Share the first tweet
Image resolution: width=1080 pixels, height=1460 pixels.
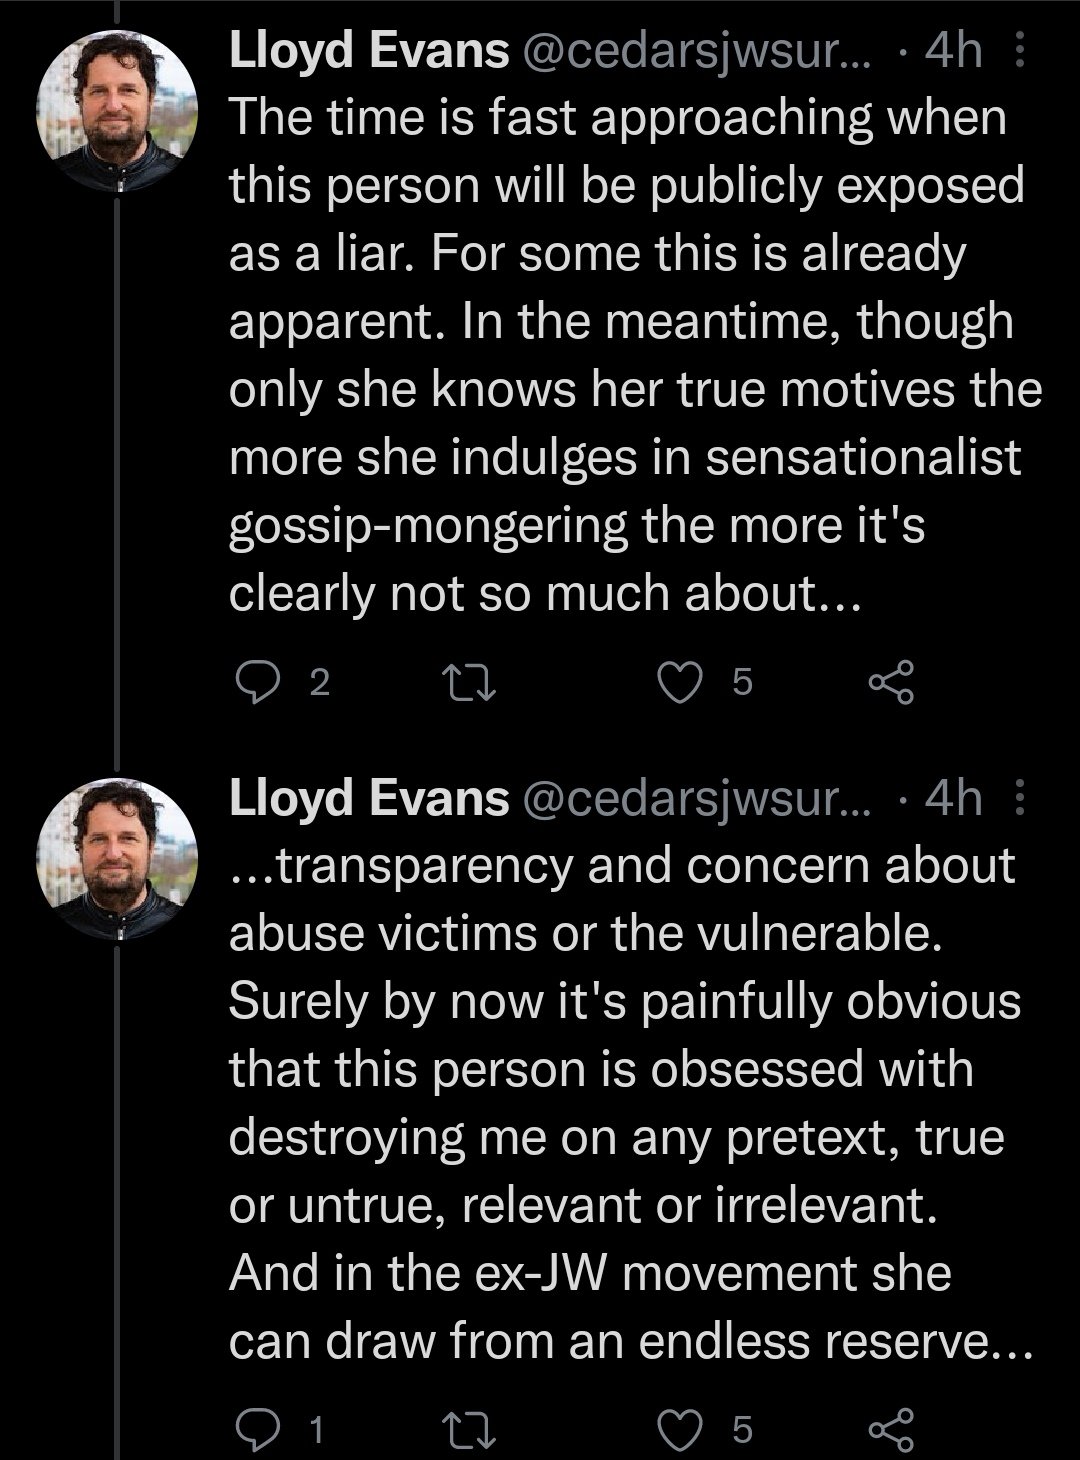891,682
